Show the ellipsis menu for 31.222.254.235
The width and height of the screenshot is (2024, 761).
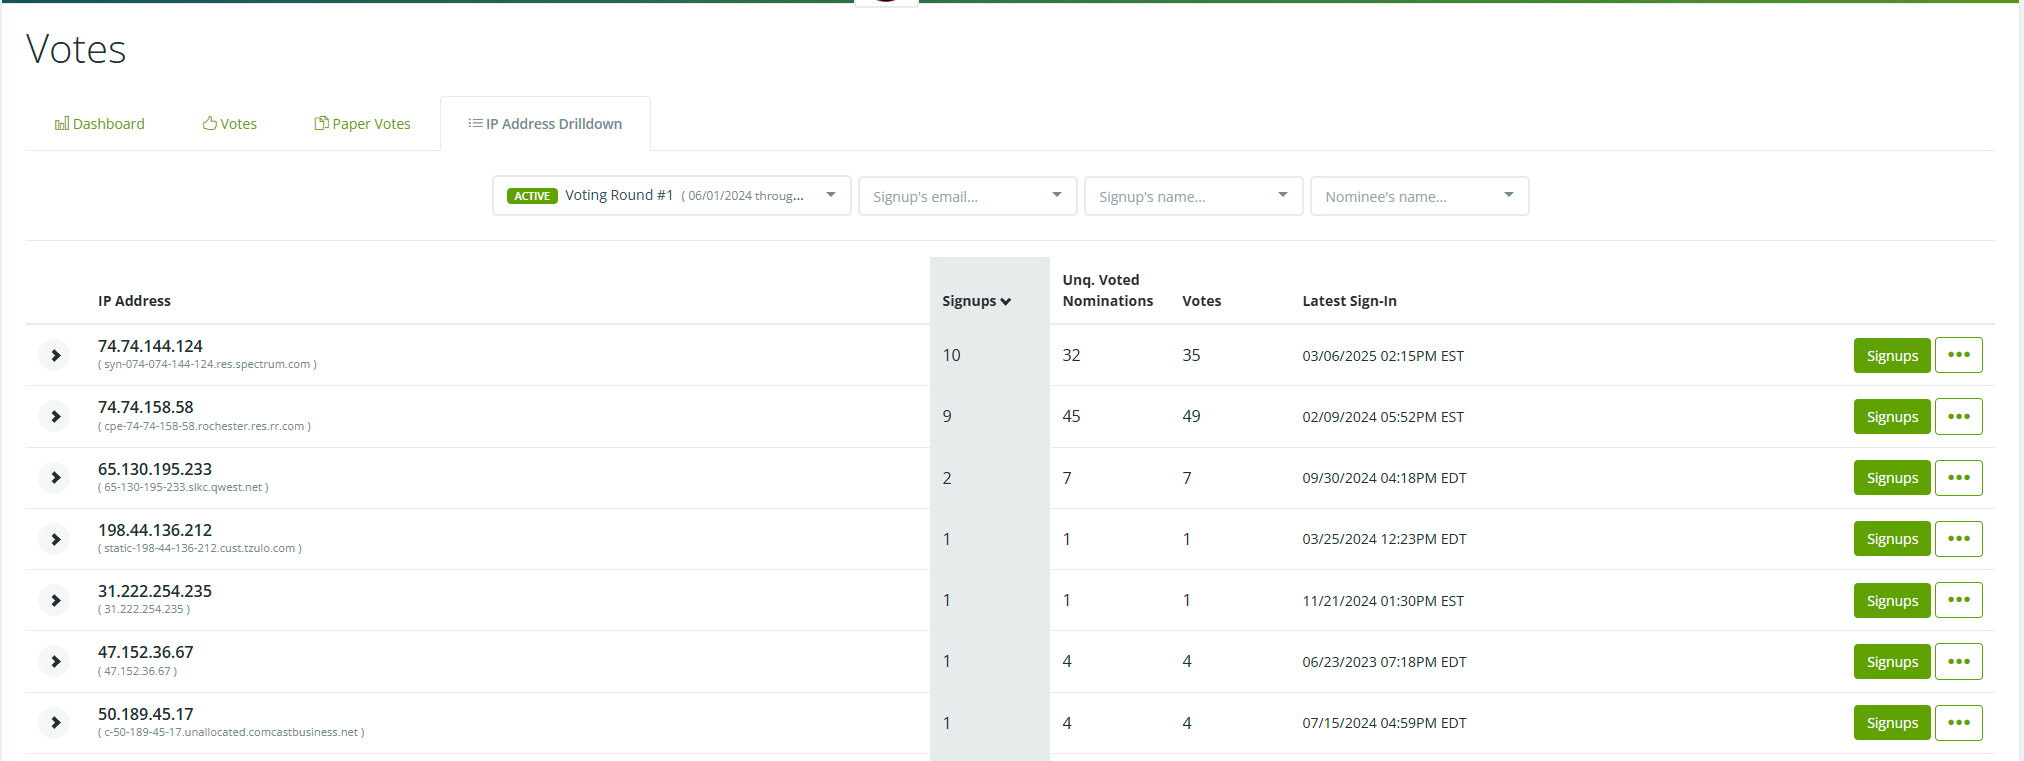1958,600
